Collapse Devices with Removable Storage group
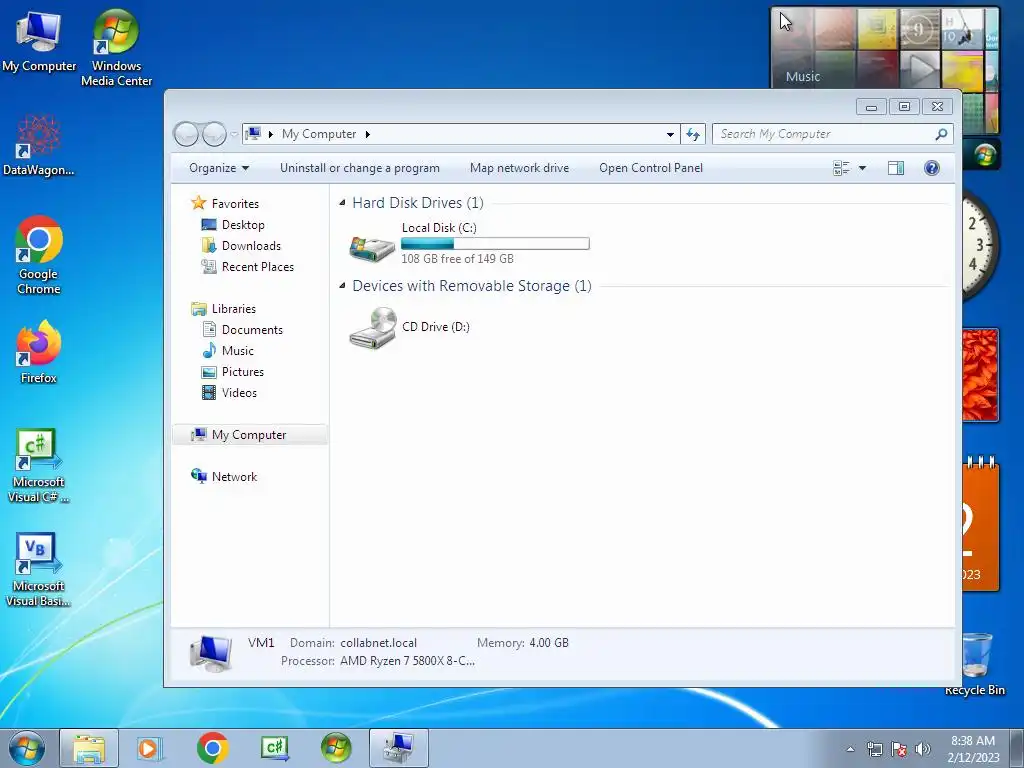Image resolution: width=1024 pixels, height=768 pixels. pyautogui.click(x=342, y=286)
